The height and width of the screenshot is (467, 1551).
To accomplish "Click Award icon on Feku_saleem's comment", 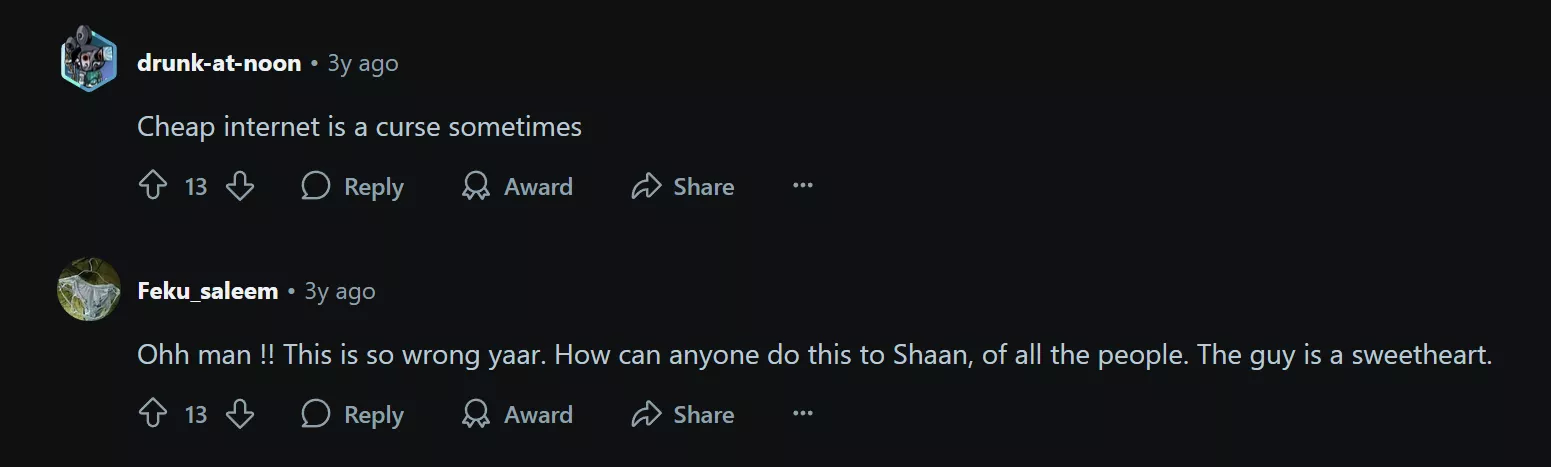I will click(x=476, y=414).
